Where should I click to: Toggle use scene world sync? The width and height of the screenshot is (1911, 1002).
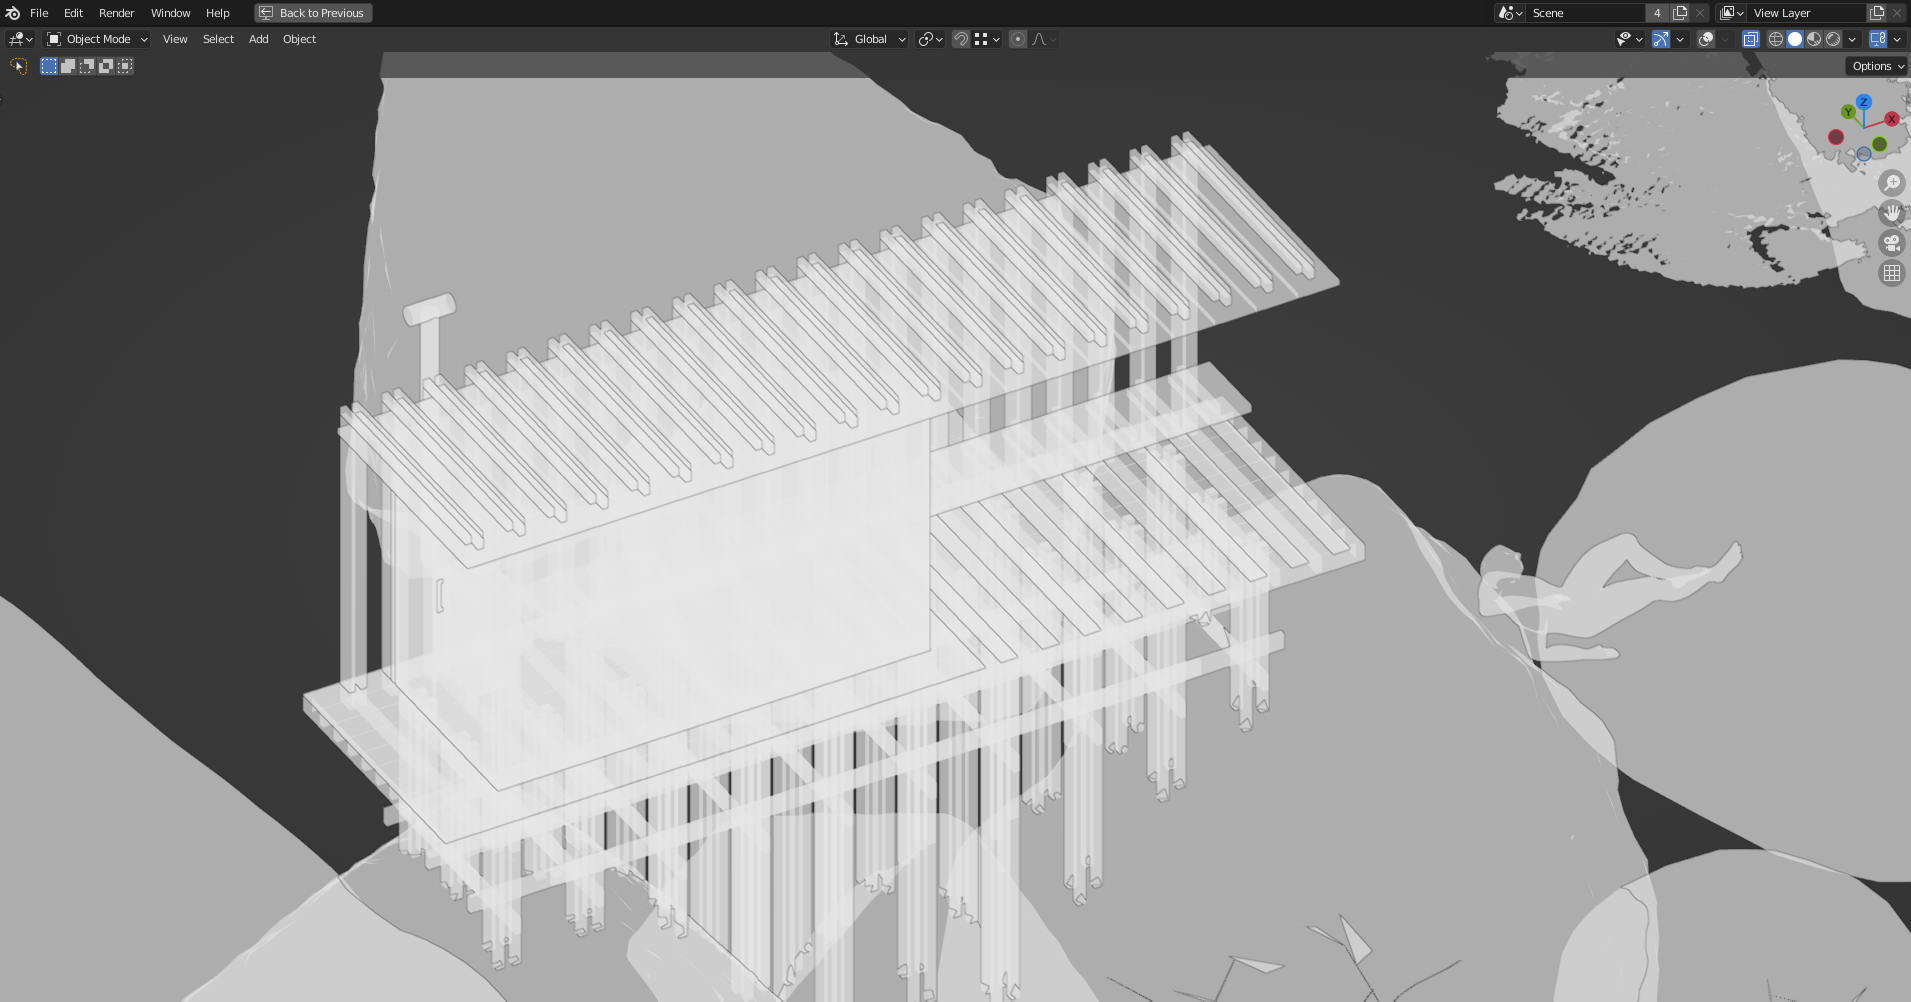(x=1878, y=39)
